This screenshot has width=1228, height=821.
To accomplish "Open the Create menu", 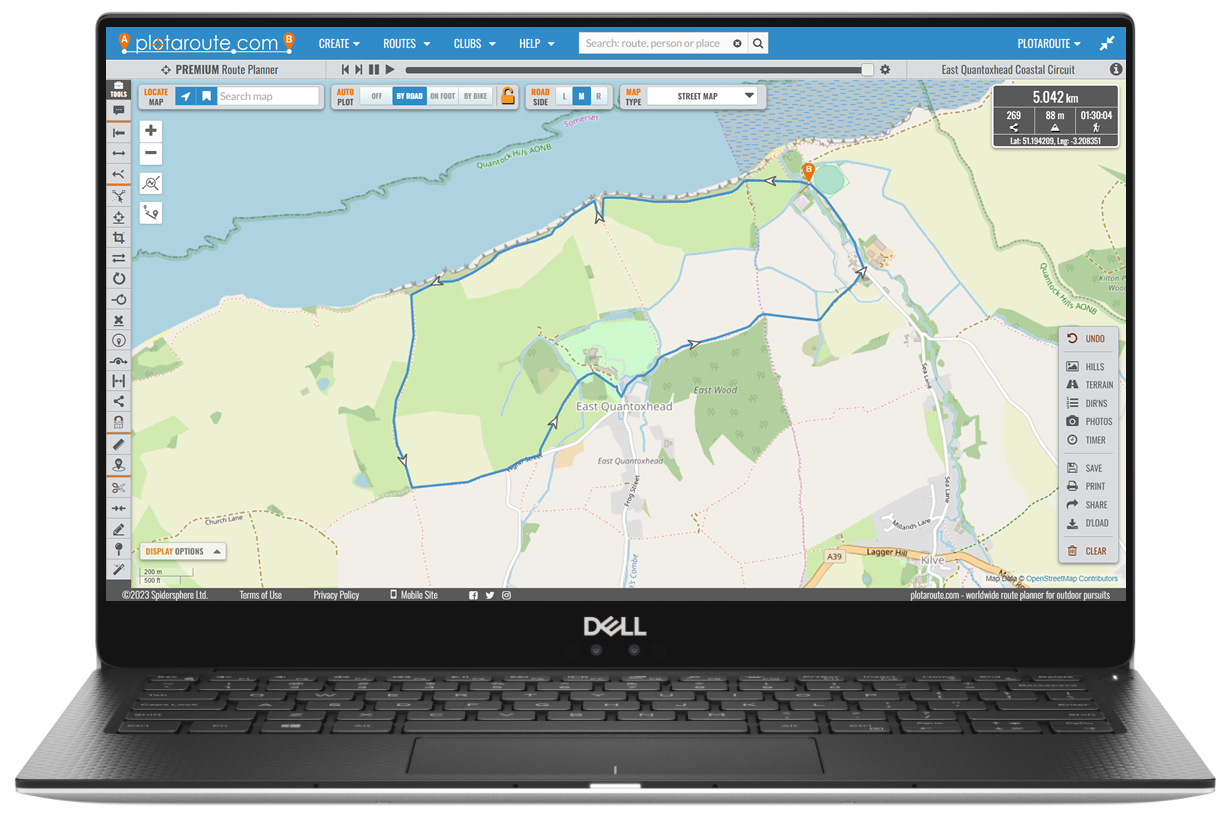I will coord(339,44).
